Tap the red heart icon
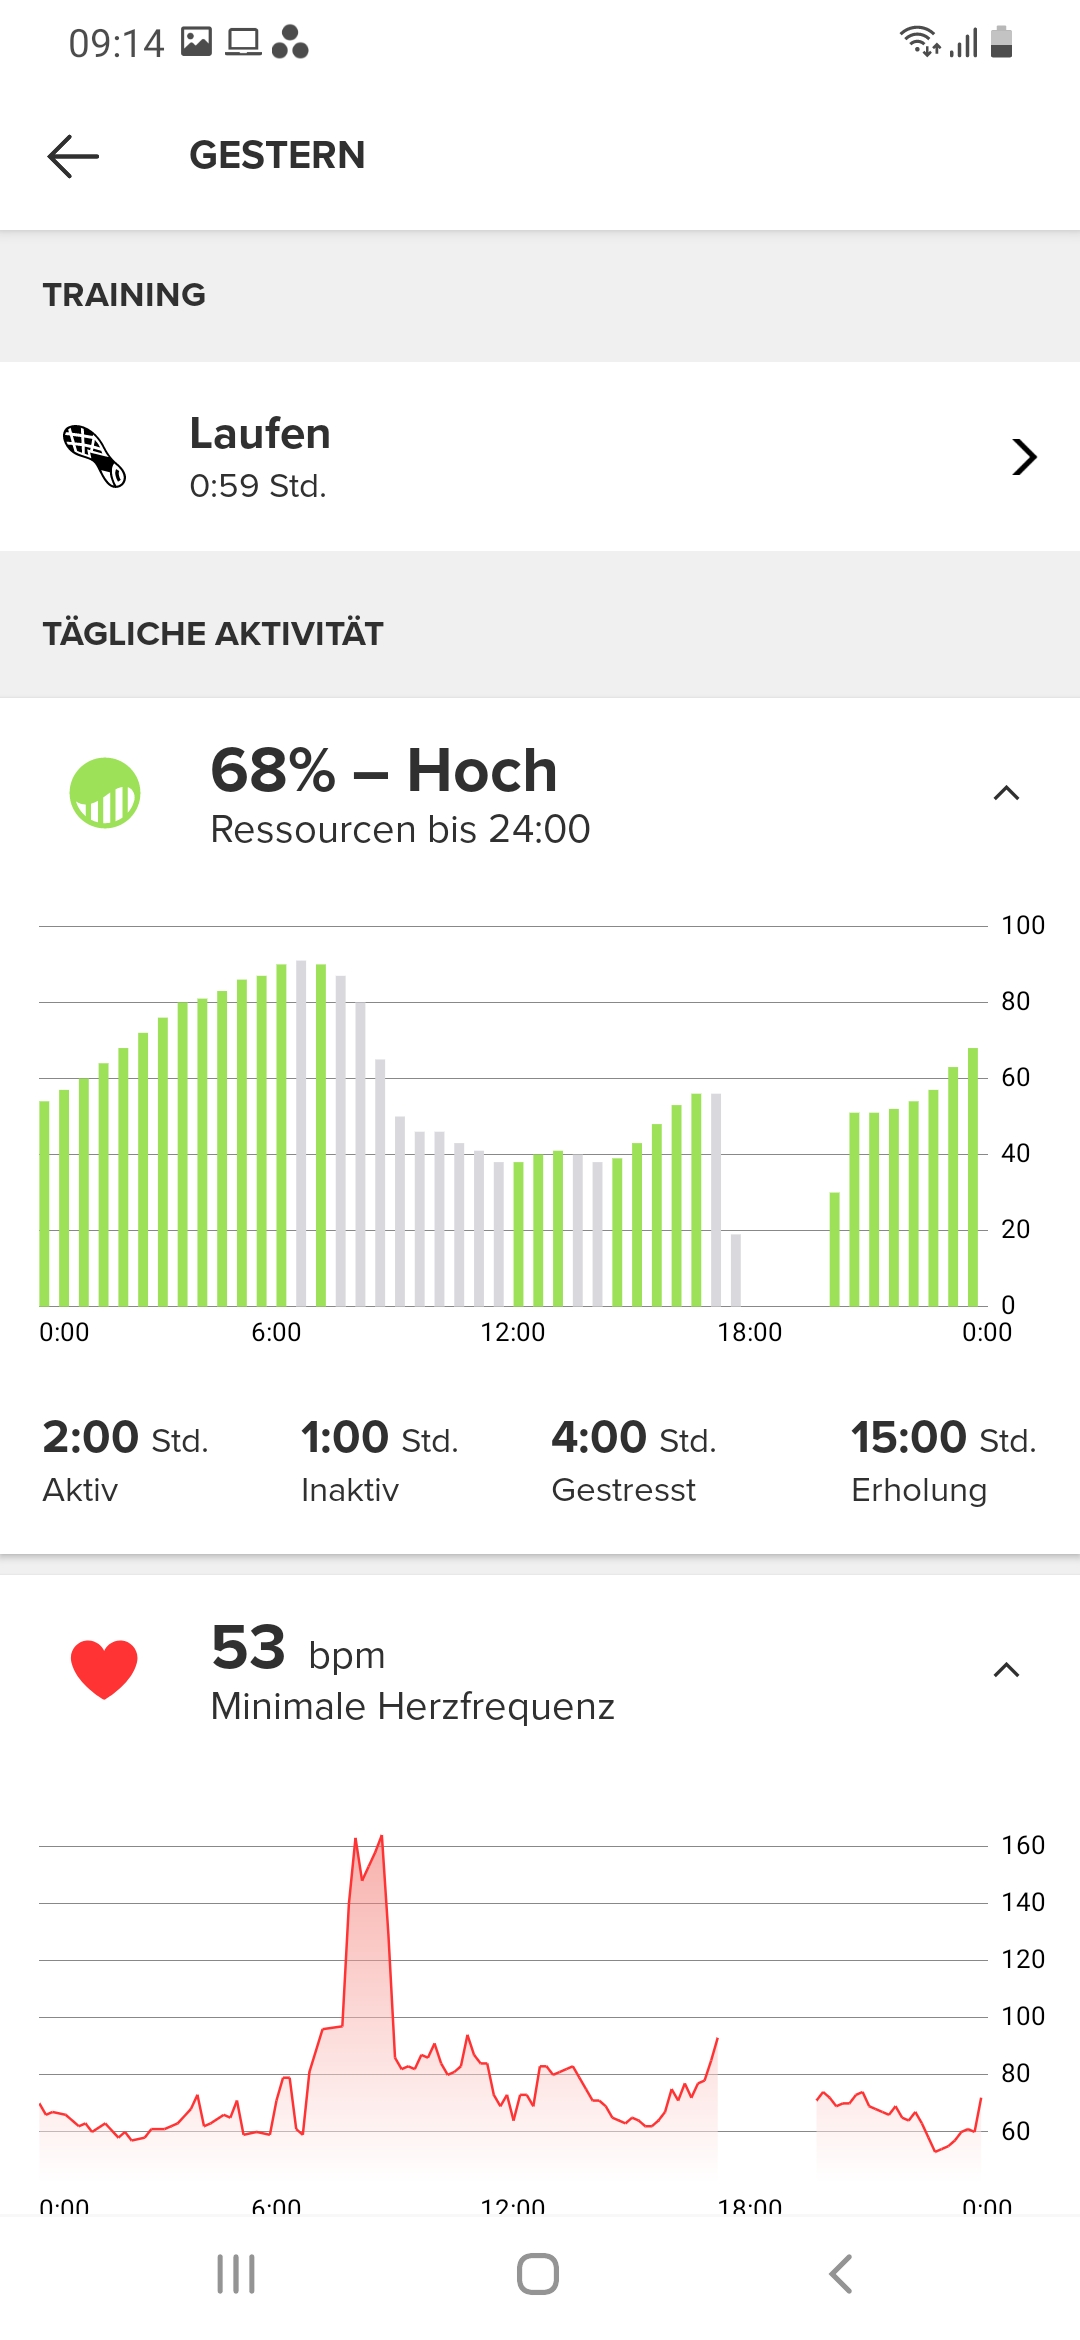1080x2340 pixels. click(104, 1669)
